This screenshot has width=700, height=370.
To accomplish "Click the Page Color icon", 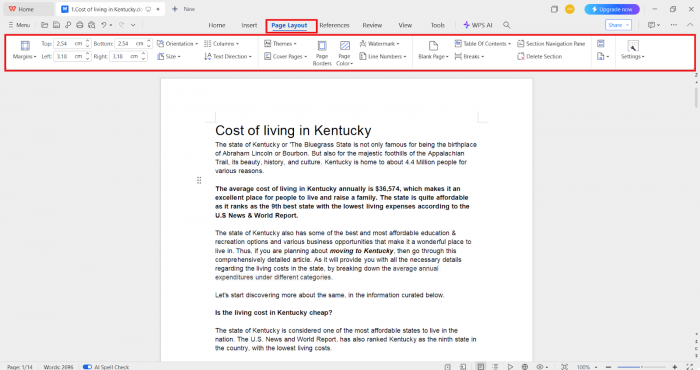I will point(344,46).
